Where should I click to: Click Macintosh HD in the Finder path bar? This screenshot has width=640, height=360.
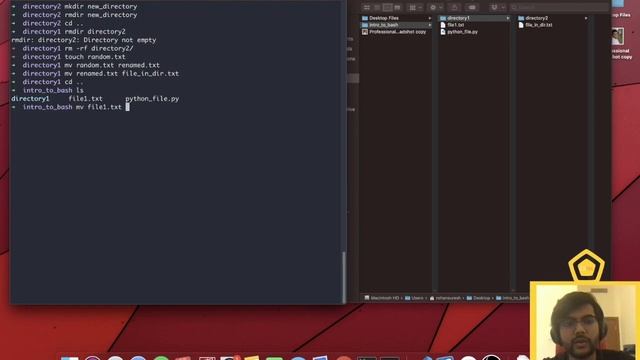(381, 298)
